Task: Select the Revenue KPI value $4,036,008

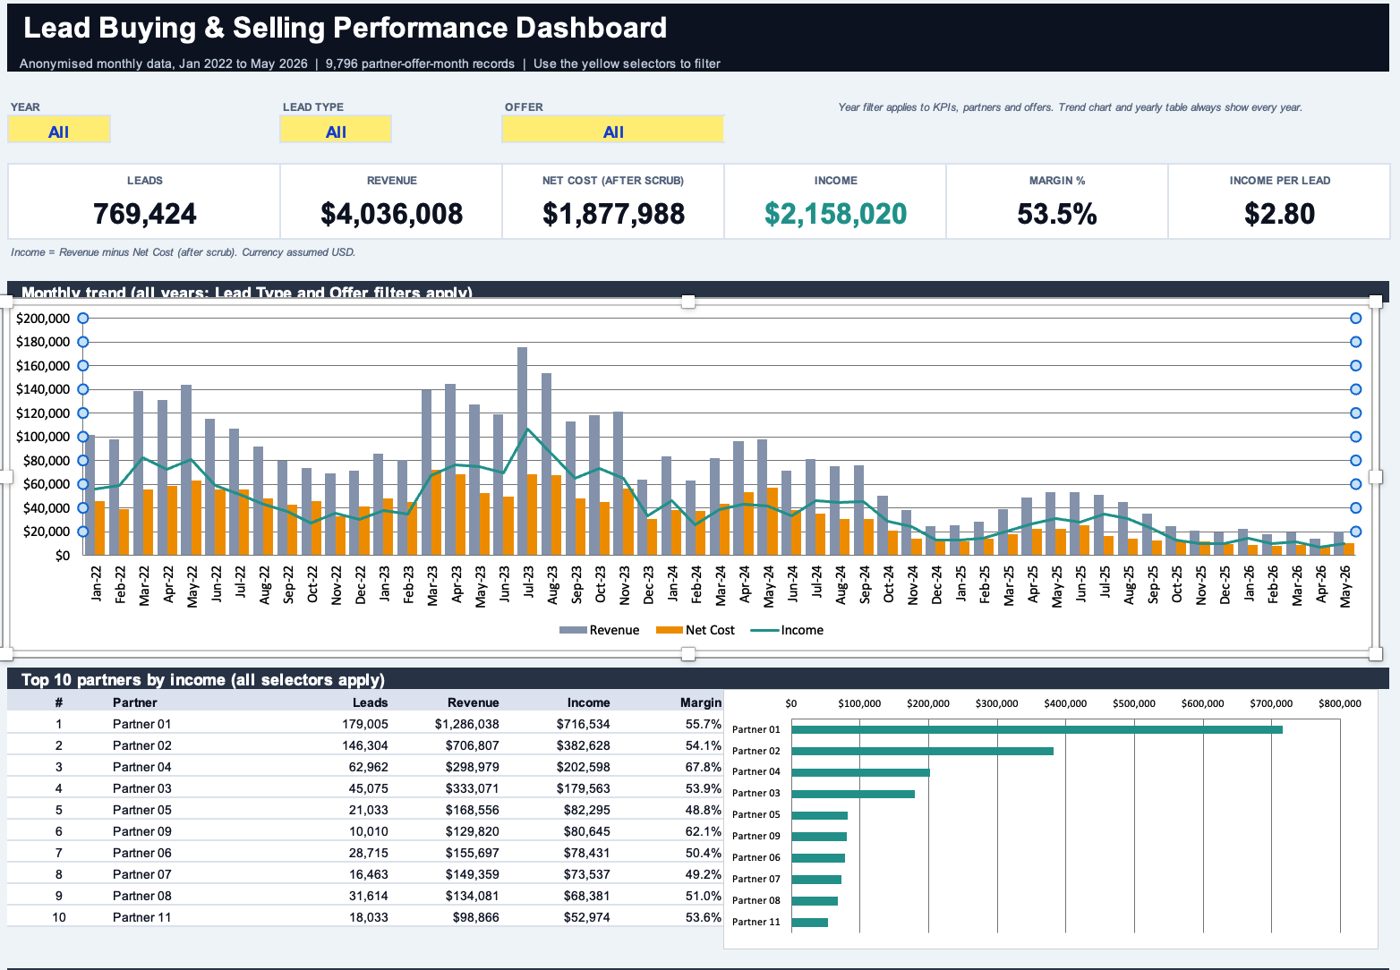Action: (x=392, y=214)
